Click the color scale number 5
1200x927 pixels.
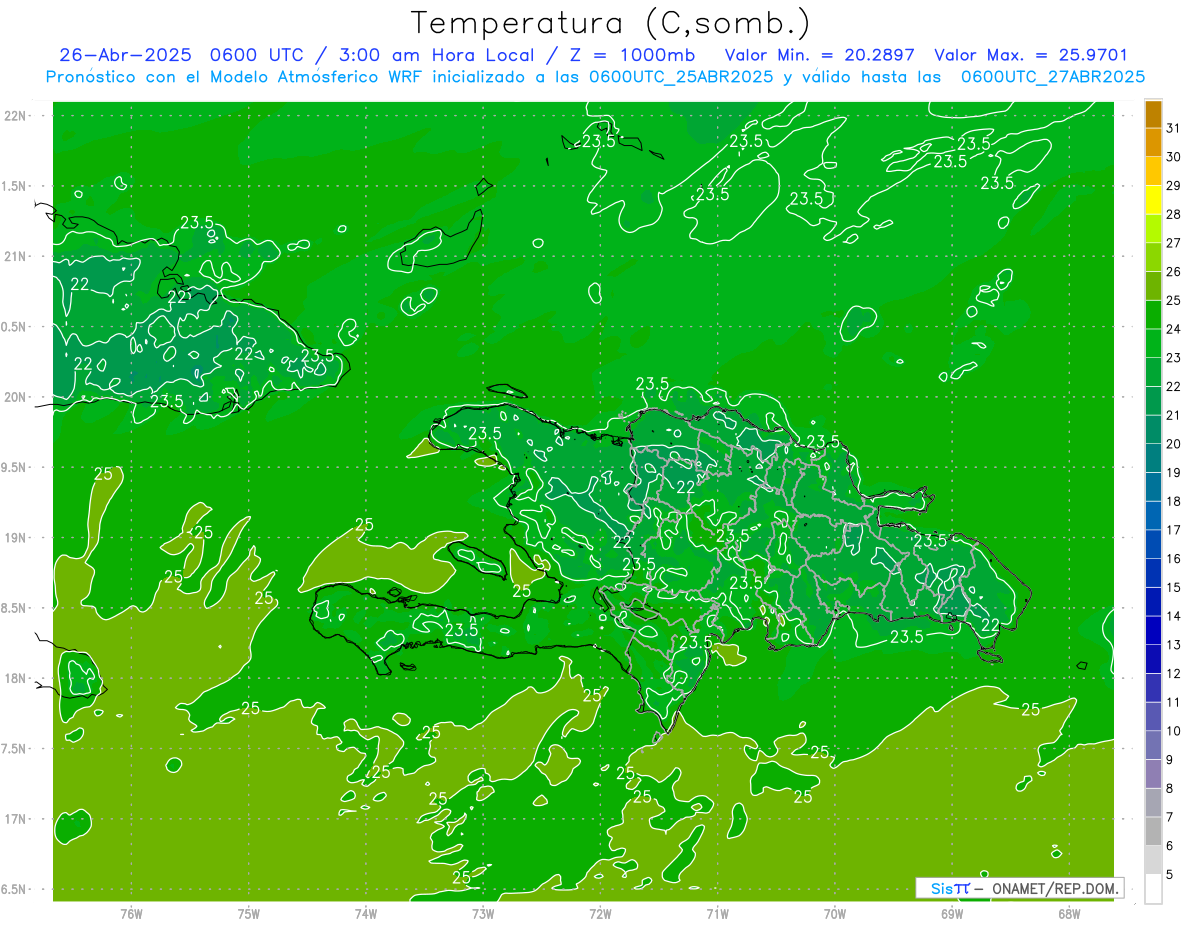(x=1170, y=874)
